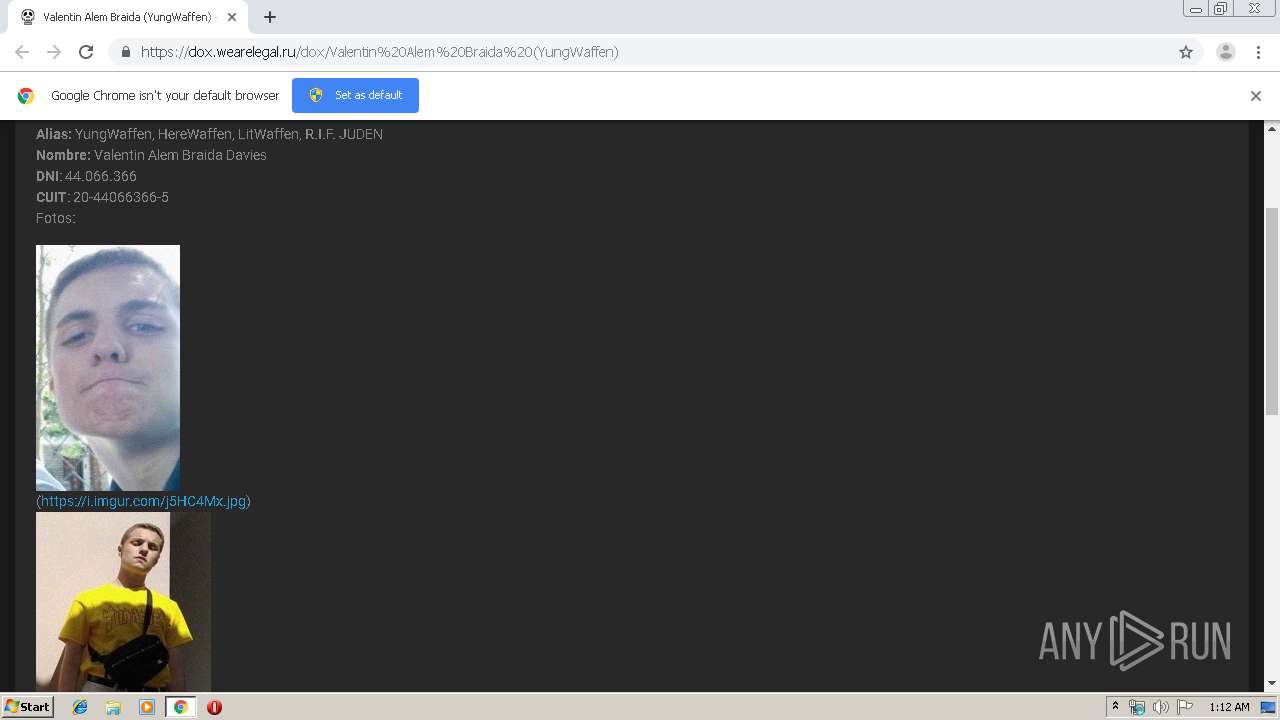1280x720 pixels.
Task: Click the Set as default button
Action: 355,95
